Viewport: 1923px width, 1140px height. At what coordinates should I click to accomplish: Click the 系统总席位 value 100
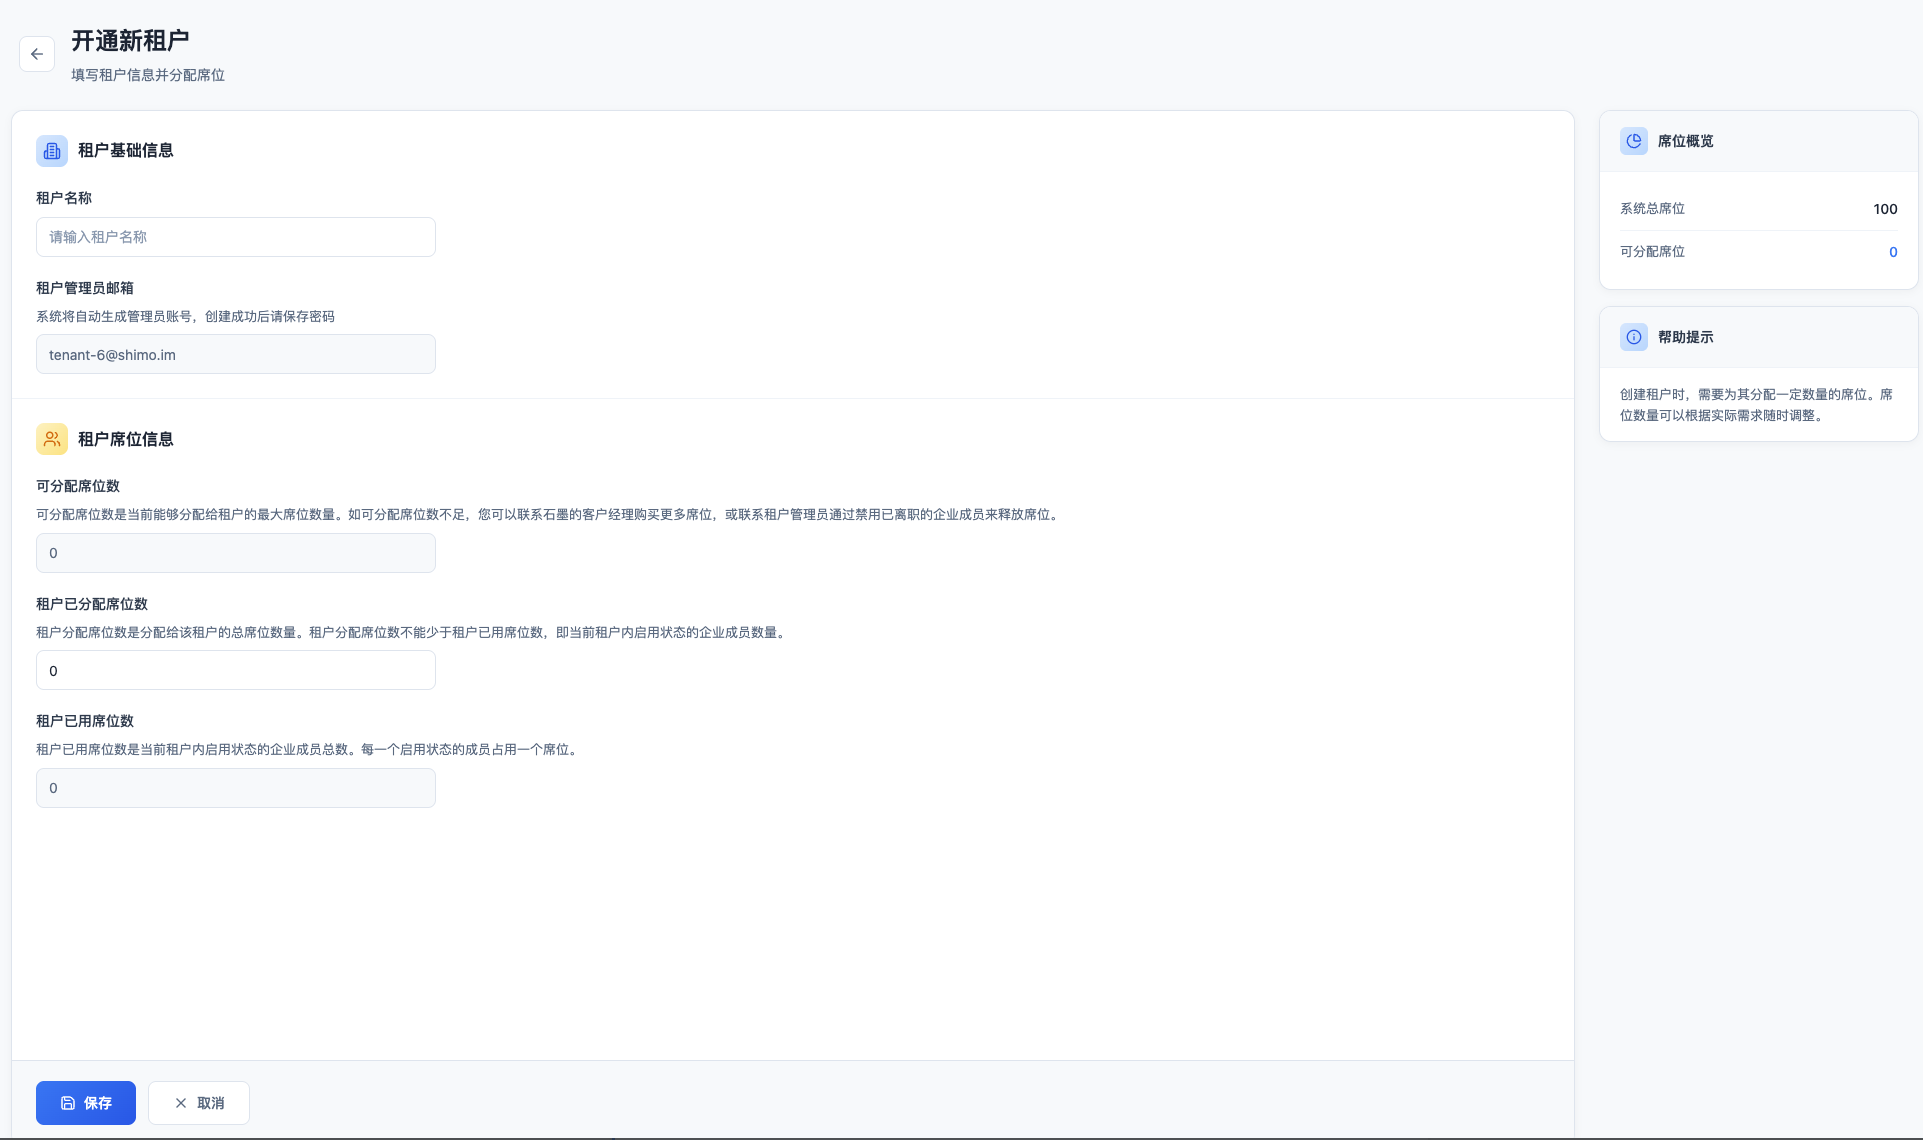coord(1885,209)
